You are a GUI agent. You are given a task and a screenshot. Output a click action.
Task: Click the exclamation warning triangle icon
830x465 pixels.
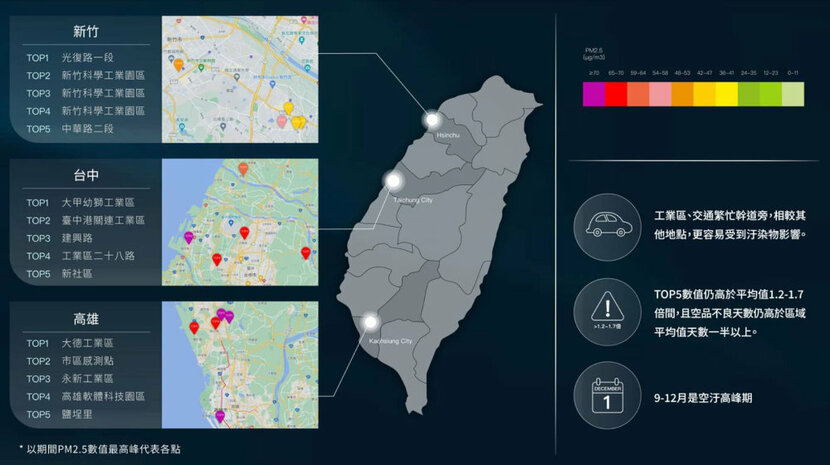pos(606,309)
